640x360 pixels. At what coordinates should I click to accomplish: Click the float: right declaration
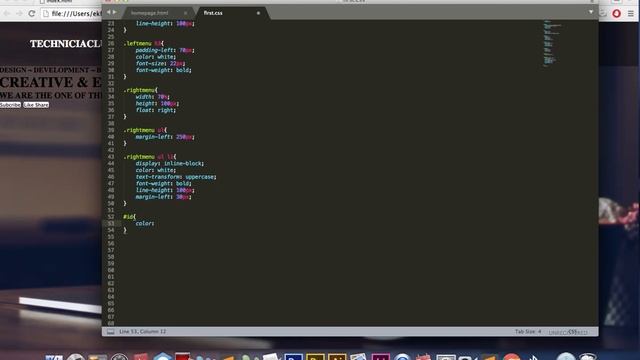pos(156,110)
